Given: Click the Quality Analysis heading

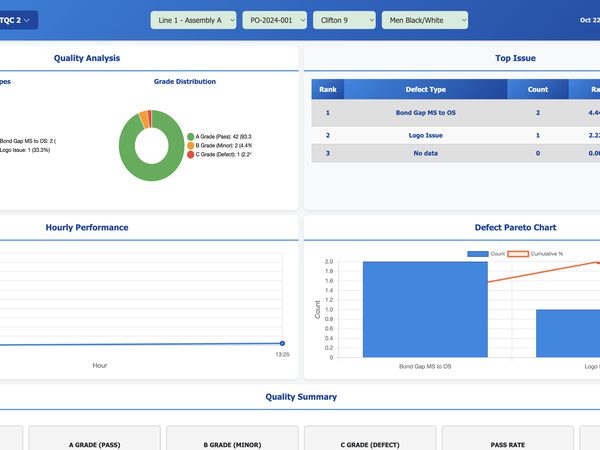Looking at the screenshot, I should pyautogui.click(x=87, y=58).
